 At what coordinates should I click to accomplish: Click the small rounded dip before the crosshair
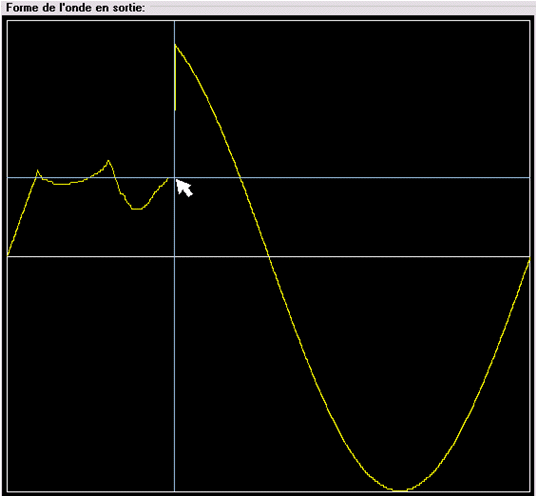click(x=136, y=208)
